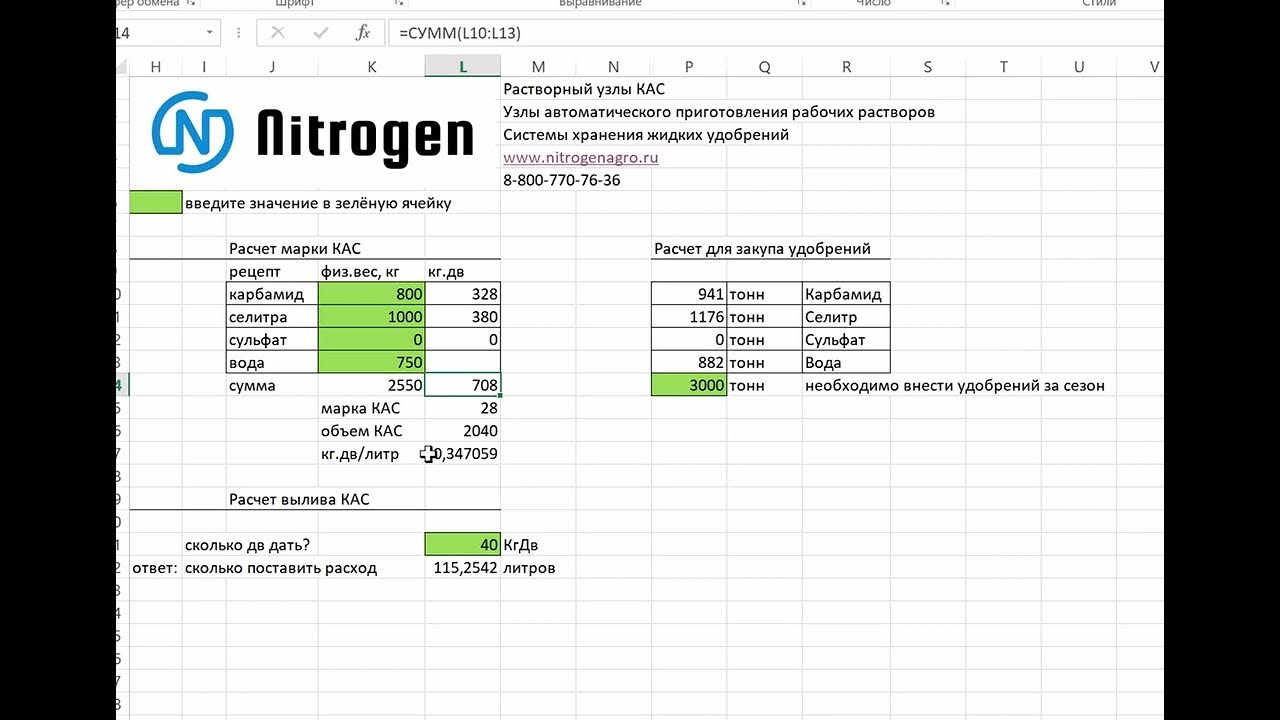
Task: Click the Insert Function fx icon
Action: point(364,33)
